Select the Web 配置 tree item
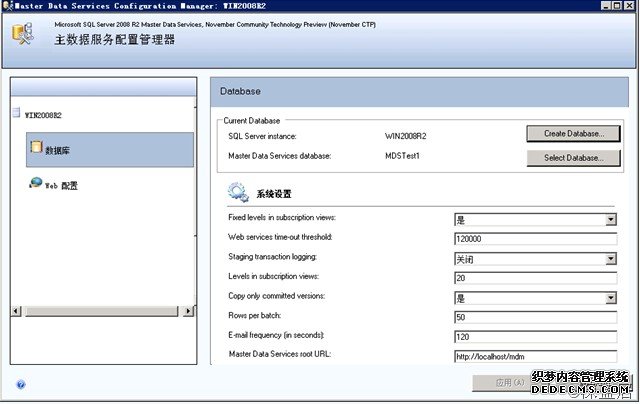 (x=60, y=185)
